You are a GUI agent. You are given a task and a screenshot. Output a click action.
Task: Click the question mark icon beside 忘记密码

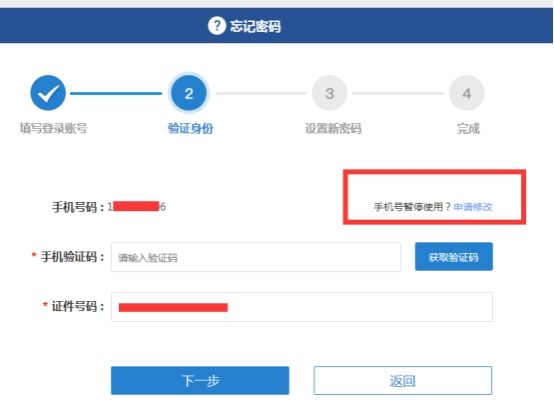coord(217,26)
